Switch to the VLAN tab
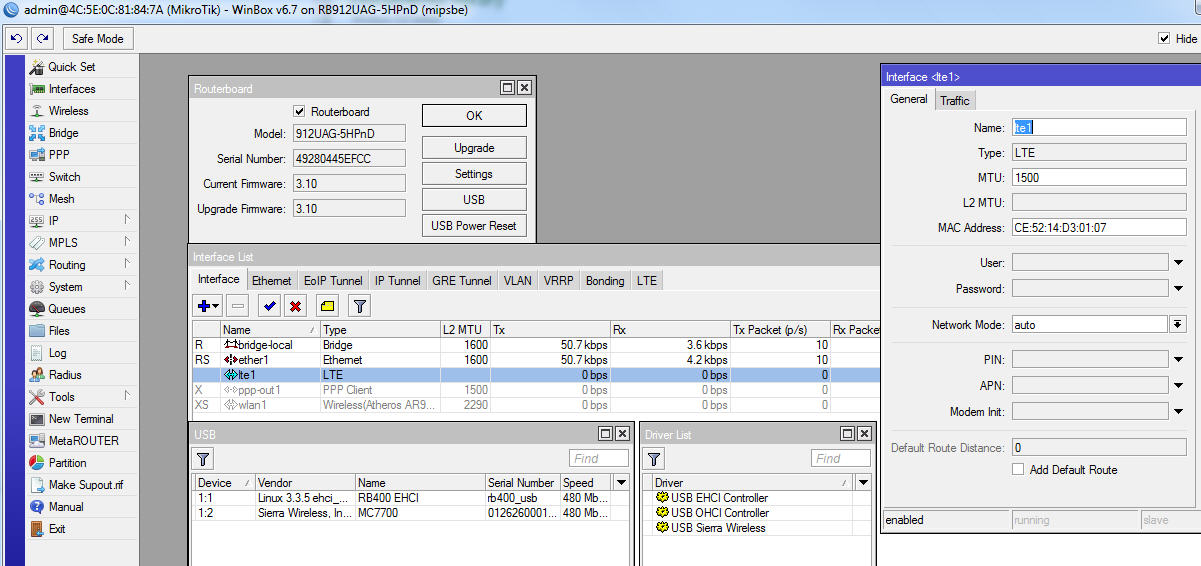Screen dimensions: 1201x566 (518, 281)
